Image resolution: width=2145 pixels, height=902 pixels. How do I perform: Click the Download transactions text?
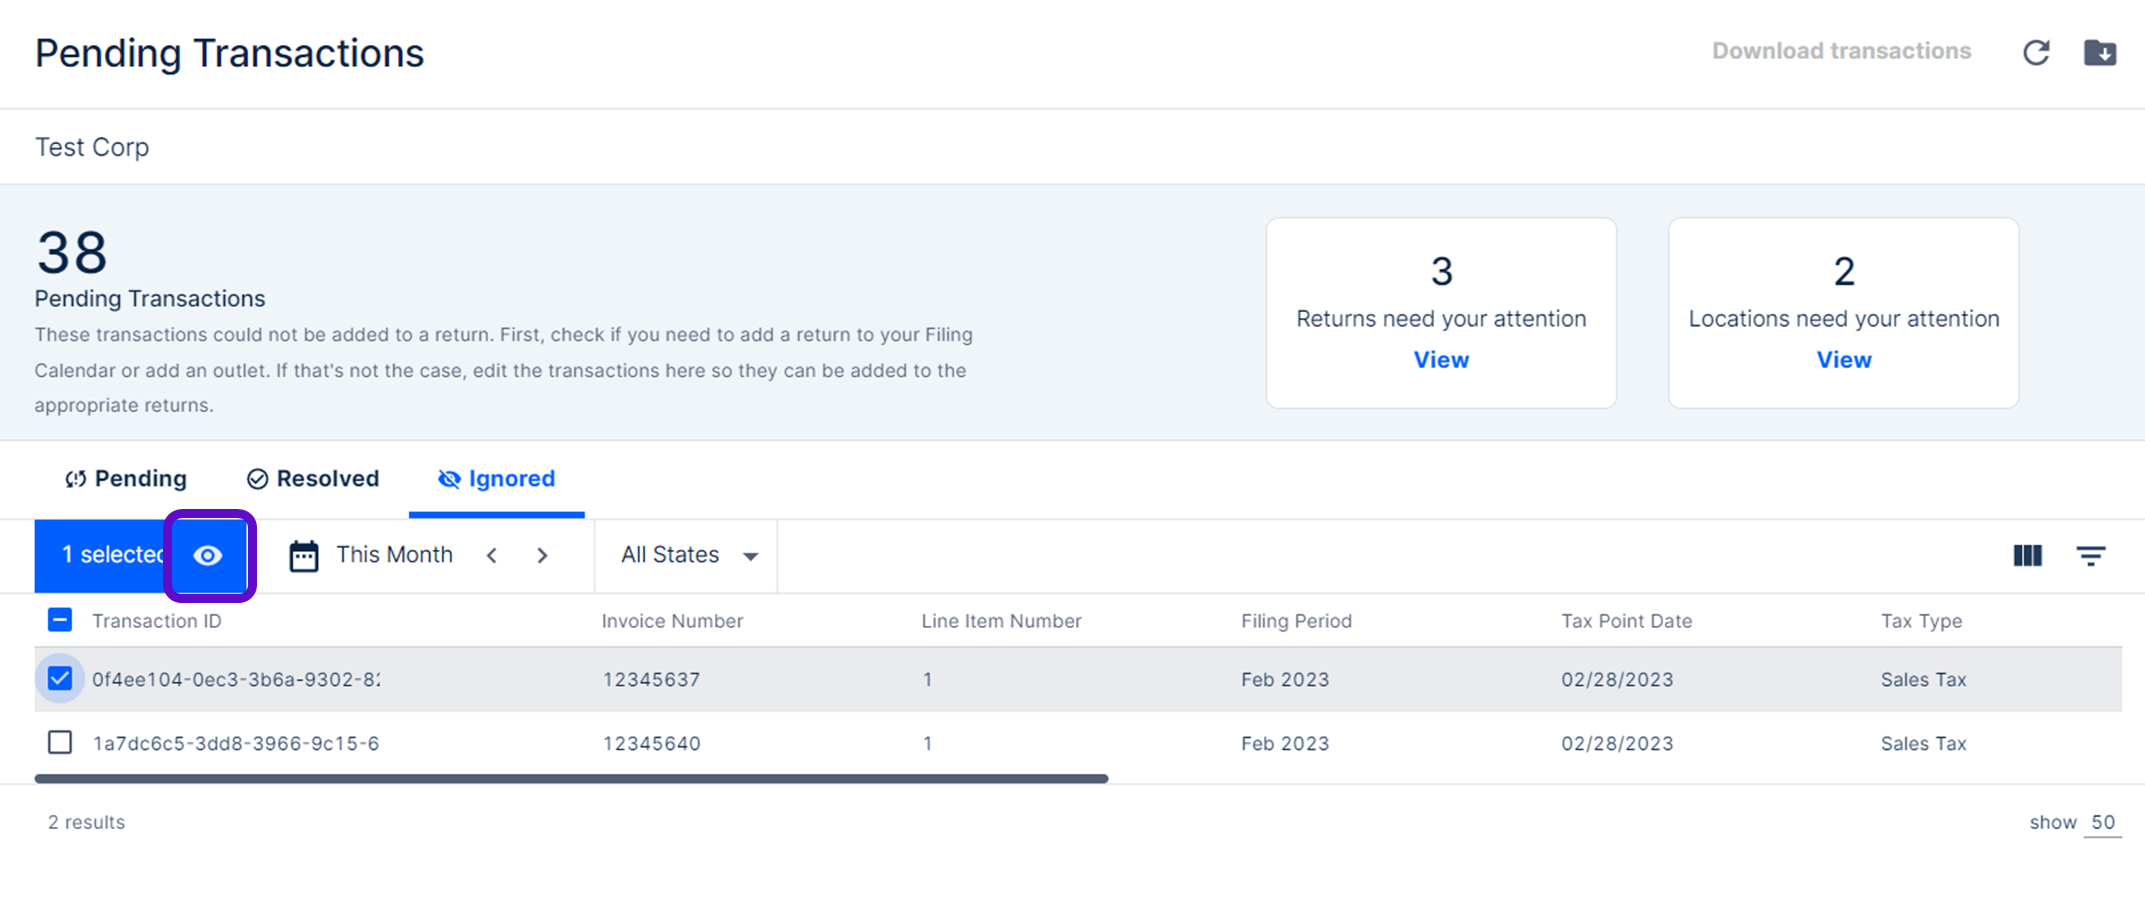point(1841,51)
